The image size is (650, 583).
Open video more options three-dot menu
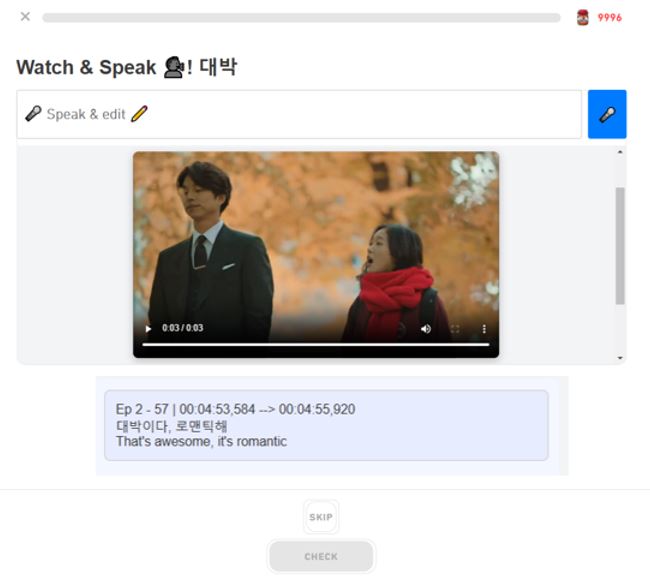[484, 328]
